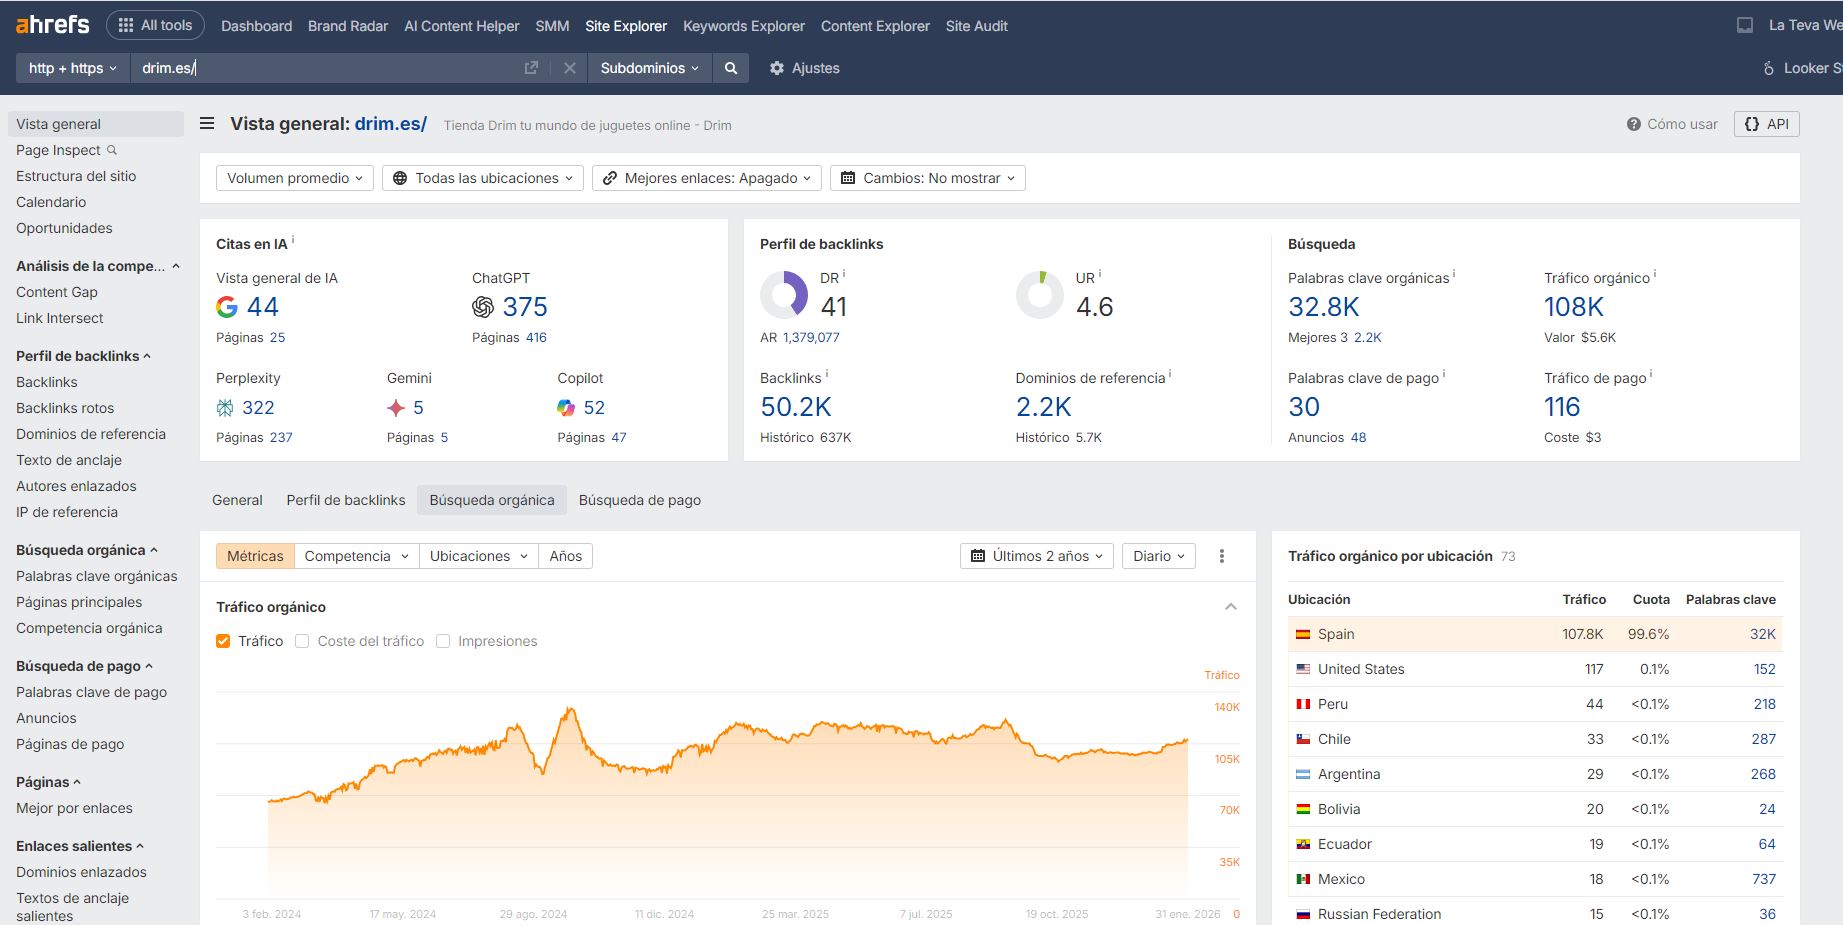Image resolution: width=1843 pixels, height=925 pixels.
Task: Open the Últimos 2 años date dropdown
Action: click(1036, 555)
